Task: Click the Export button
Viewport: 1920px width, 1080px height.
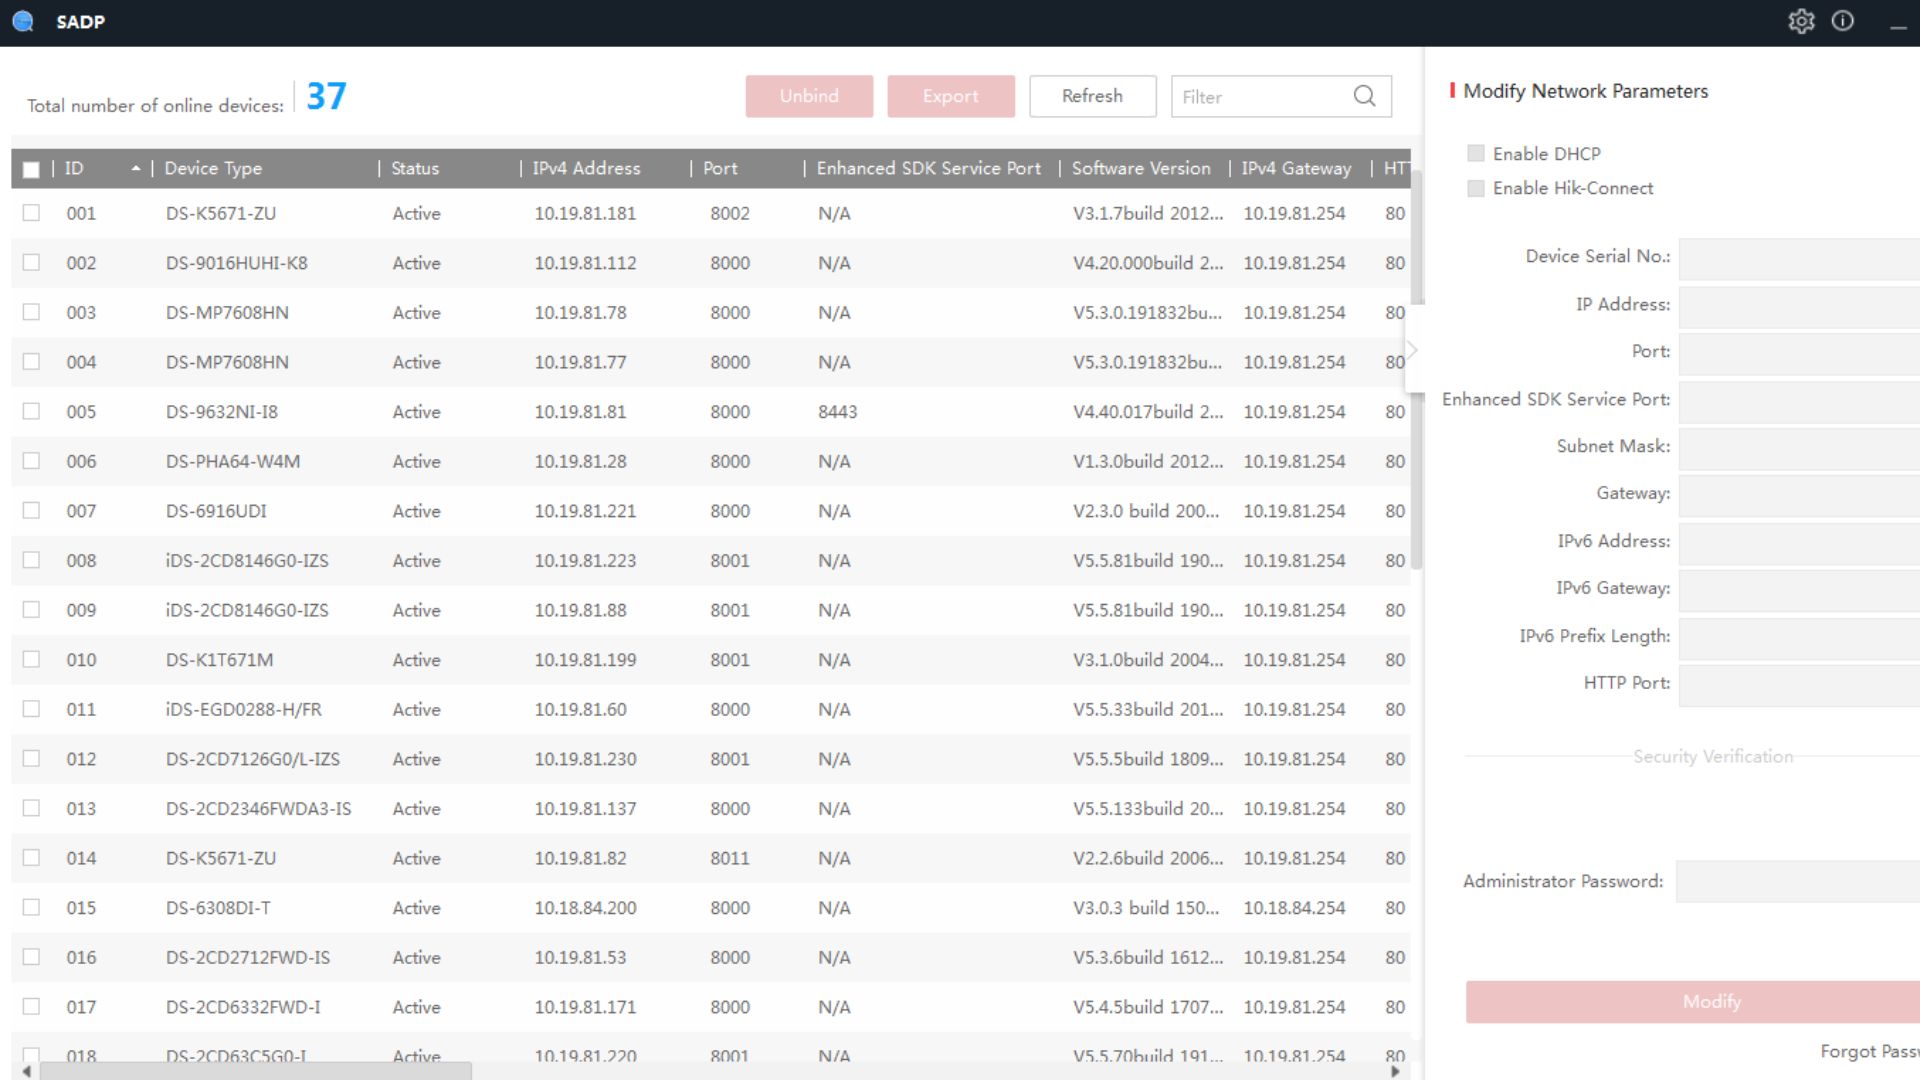Action: coord(950,96)
